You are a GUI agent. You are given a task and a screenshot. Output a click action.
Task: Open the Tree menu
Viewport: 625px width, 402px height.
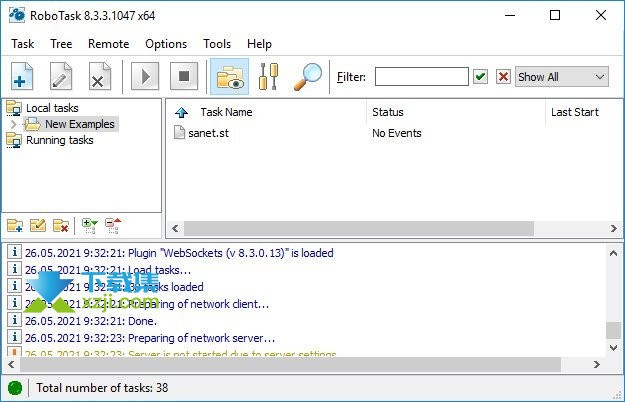tap(61, 43)
